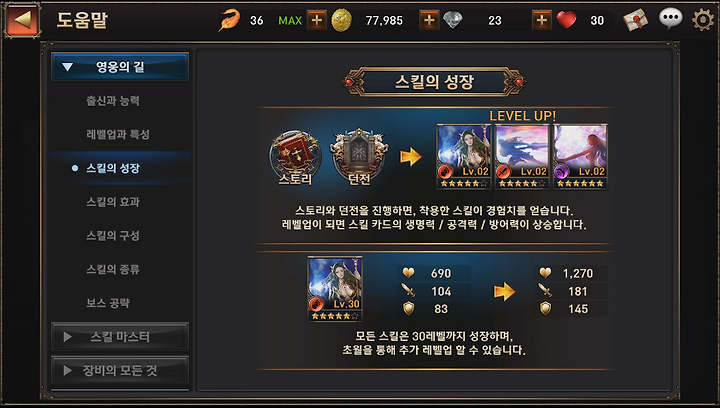This screenshot has width=720, height=408.
Task: Click the Lv.30 skill card thumbnail
Action: [x=335, y=289]
